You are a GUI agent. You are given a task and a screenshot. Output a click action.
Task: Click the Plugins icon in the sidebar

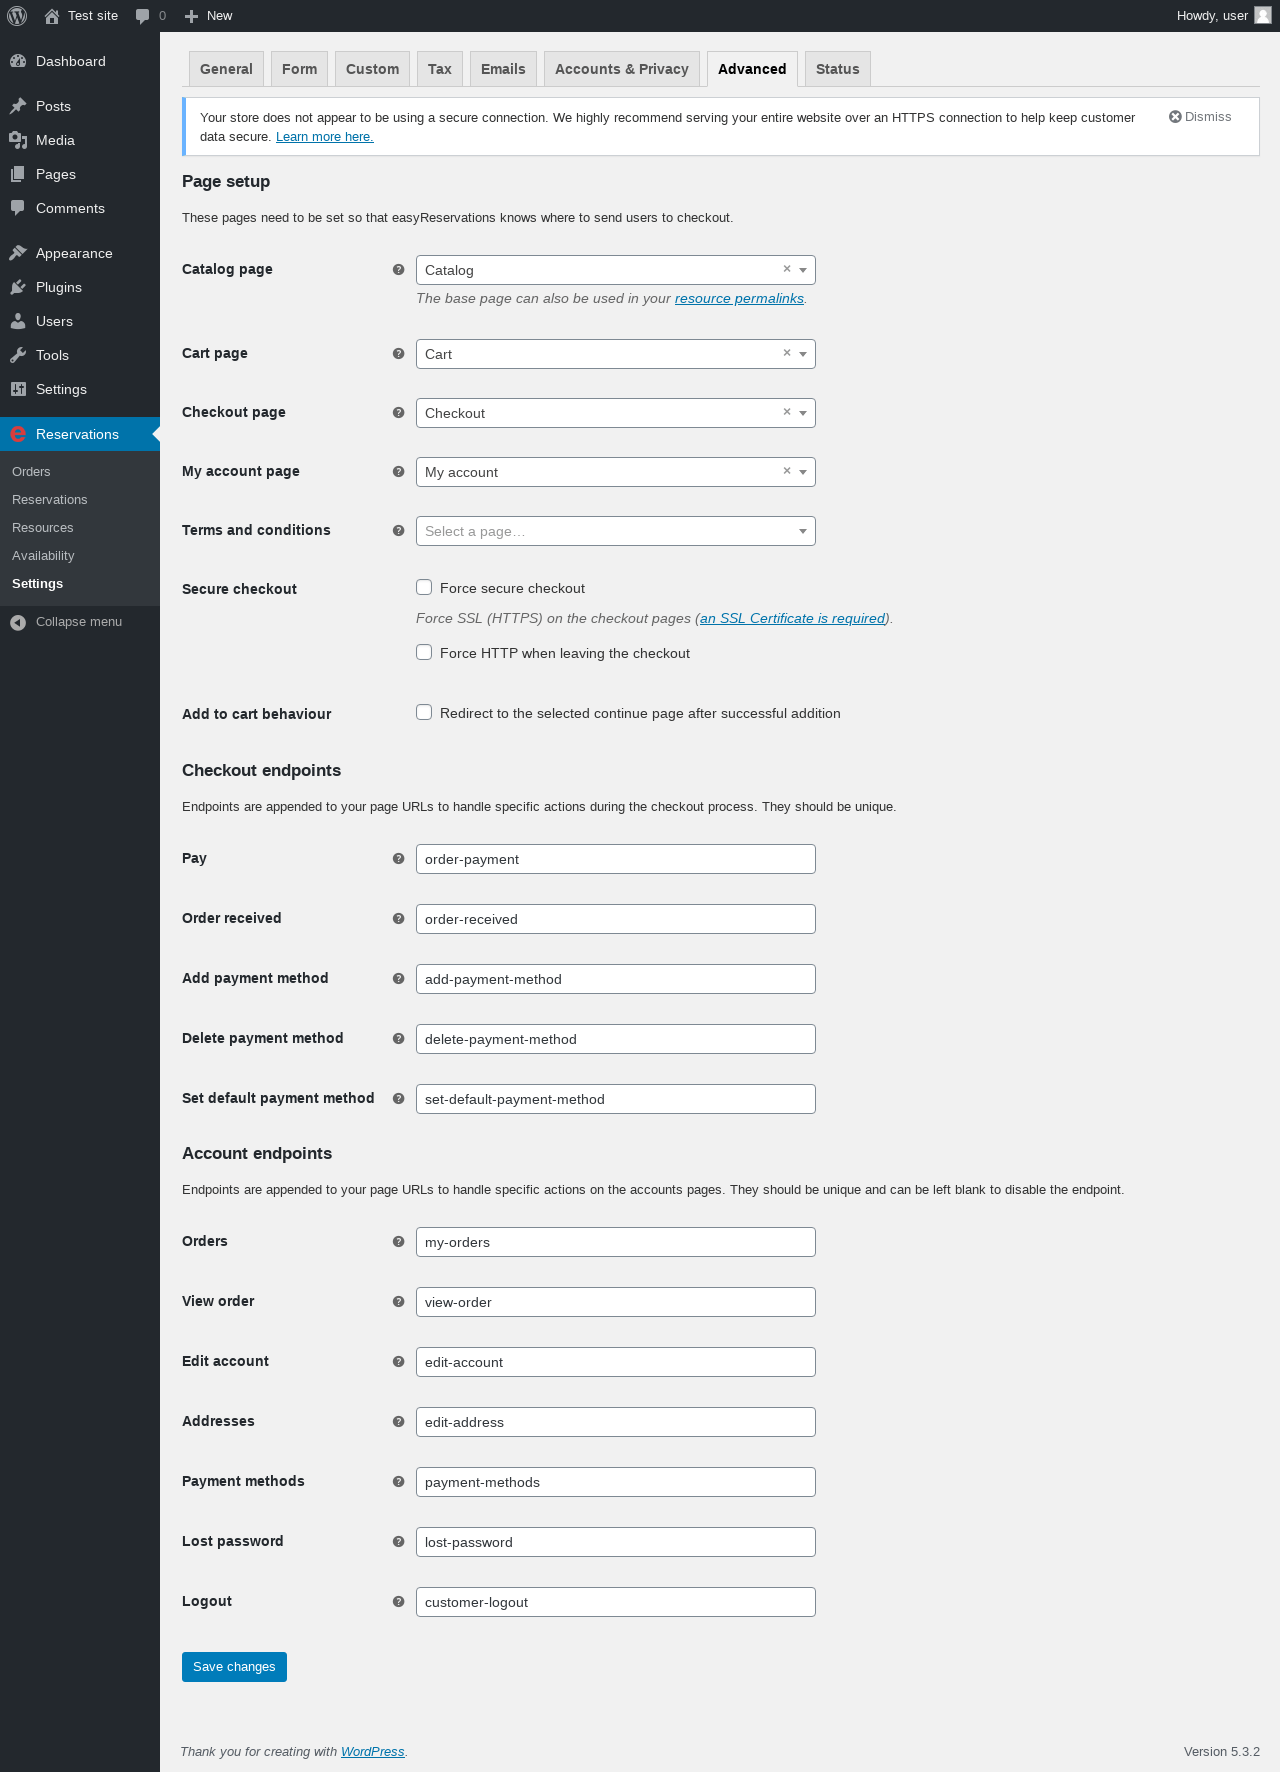18,287
